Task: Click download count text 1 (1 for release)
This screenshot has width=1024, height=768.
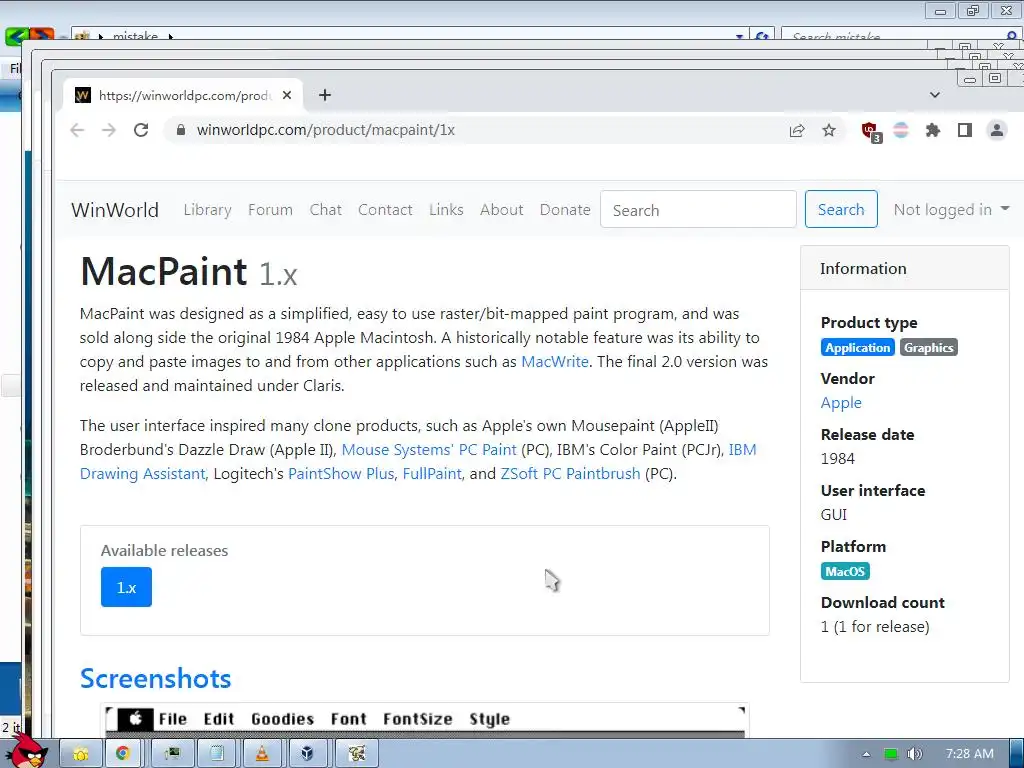Action: (x=875, y=627)
